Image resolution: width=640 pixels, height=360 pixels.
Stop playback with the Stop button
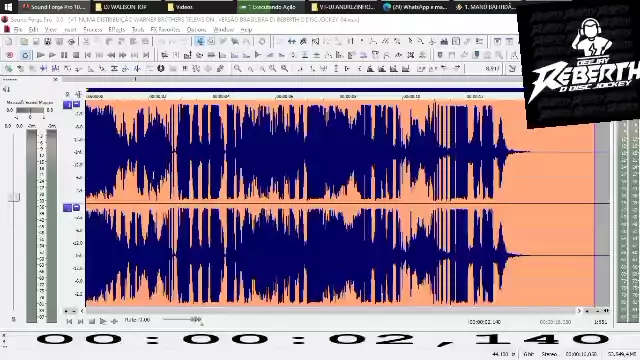coord(76,55)
